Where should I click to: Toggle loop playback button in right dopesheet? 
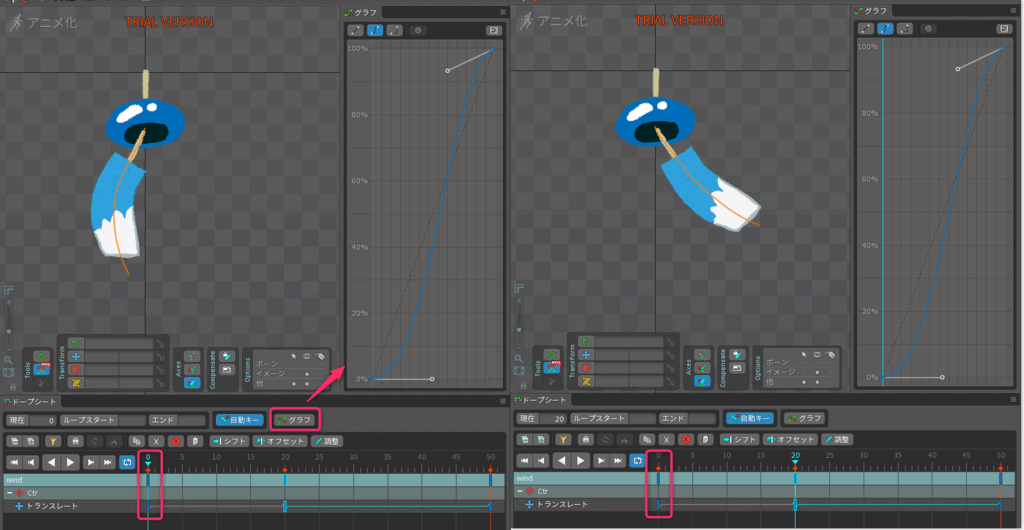637,461
